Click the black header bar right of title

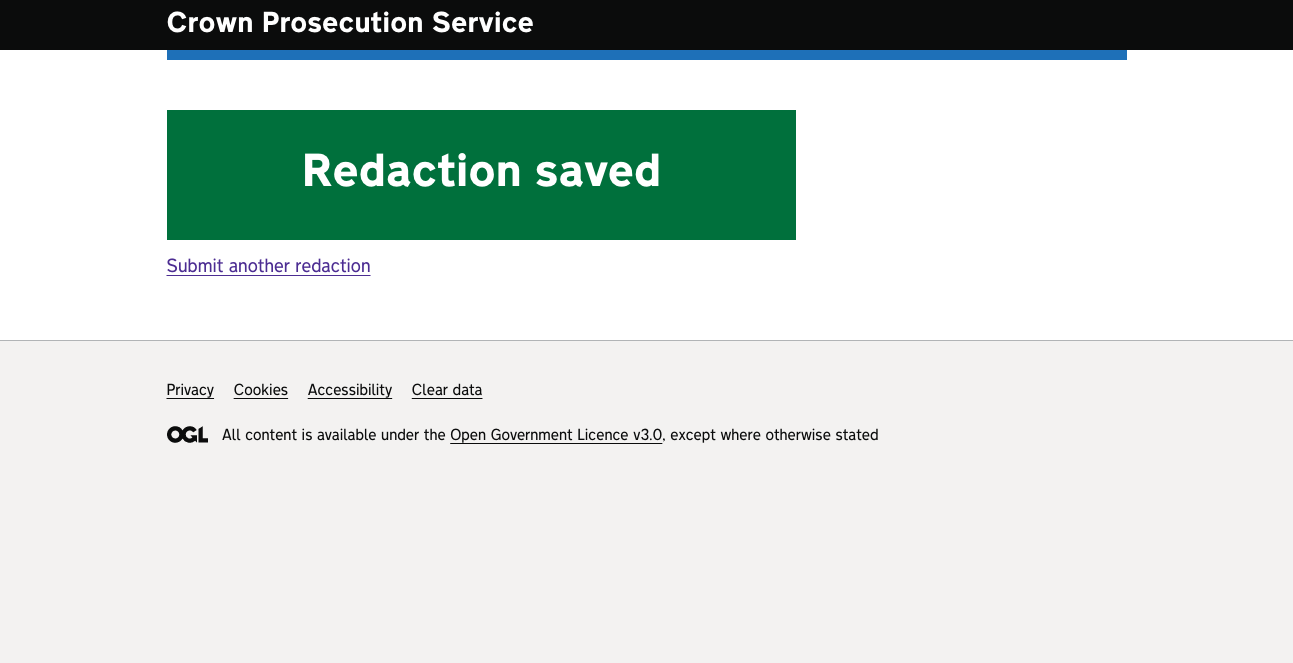[900, 24]
